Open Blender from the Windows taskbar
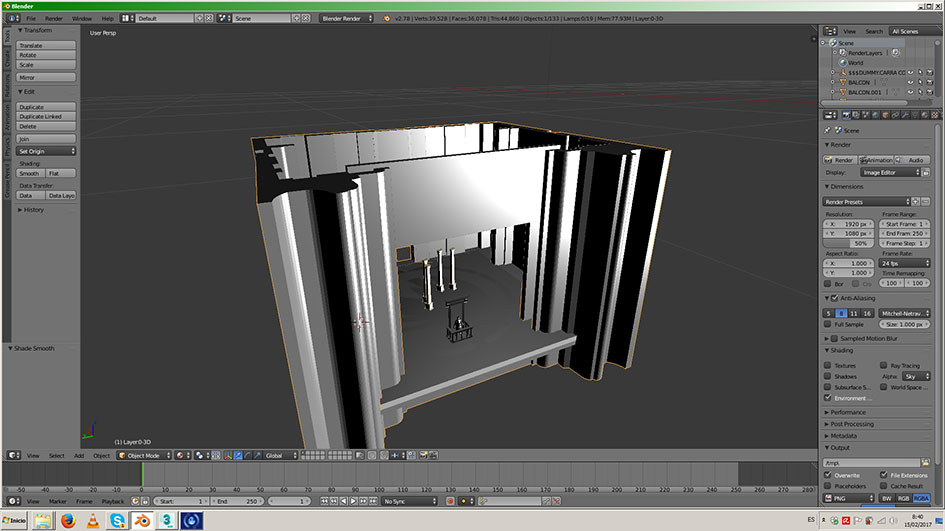The height and width of the screenshot is (531, 945). pyautogui.click(x=142, y=520)
